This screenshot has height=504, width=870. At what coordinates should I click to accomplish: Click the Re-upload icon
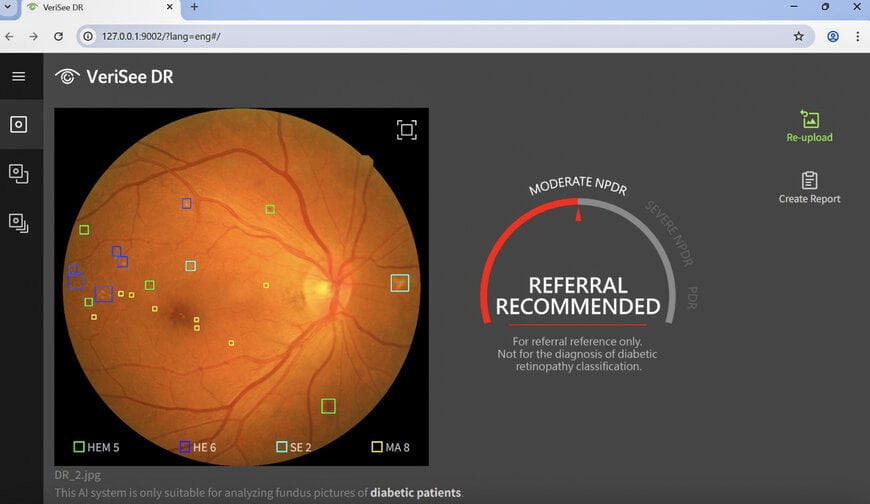(810, 119)
